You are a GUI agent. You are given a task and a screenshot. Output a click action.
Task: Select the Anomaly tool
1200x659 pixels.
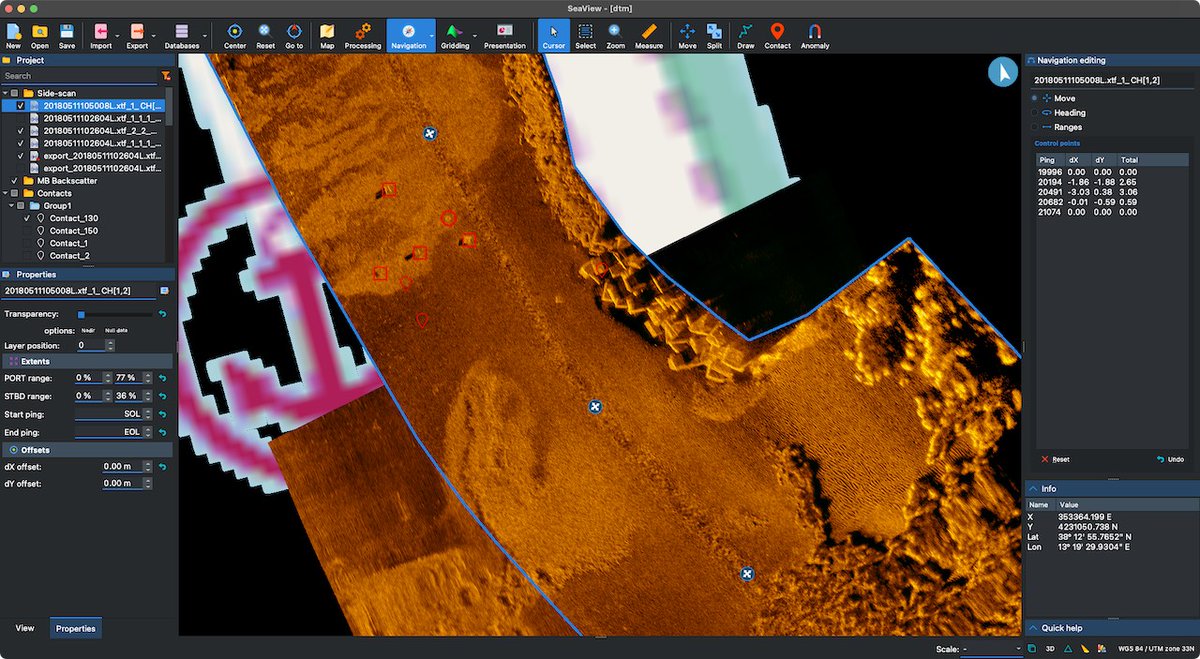pyautogui.click(x=815, y=36)
